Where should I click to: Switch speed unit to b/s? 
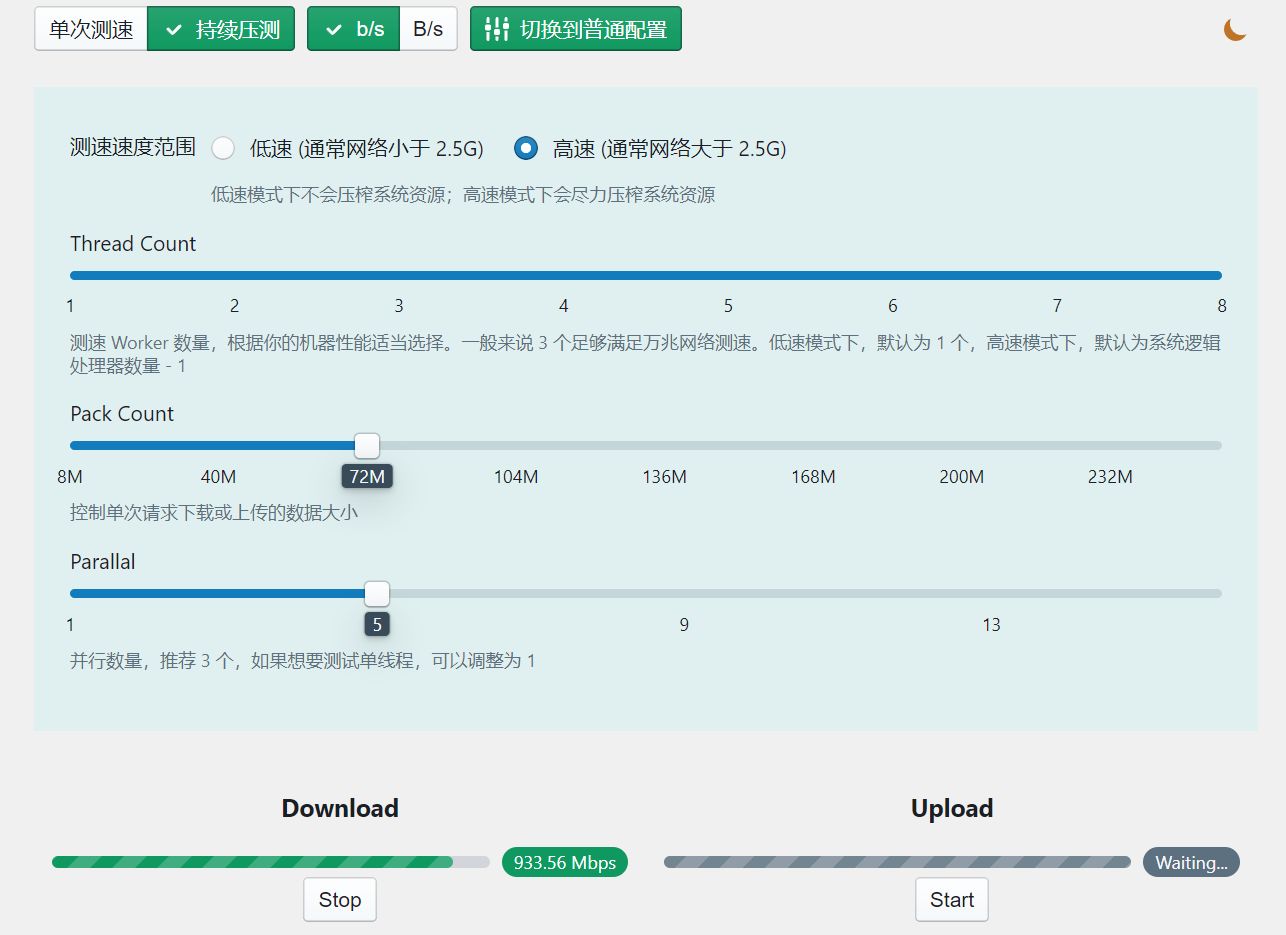coord(354,29)
